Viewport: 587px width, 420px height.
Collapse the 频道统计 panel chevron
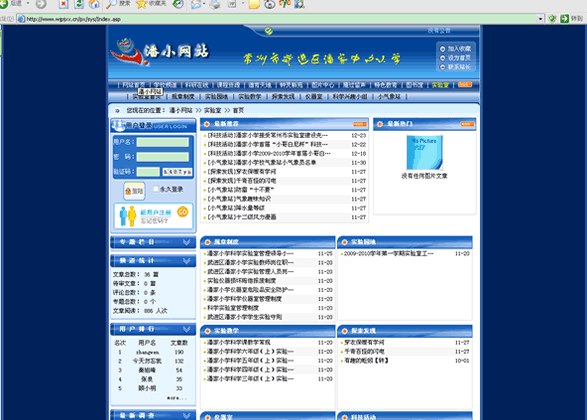[186, 261]
